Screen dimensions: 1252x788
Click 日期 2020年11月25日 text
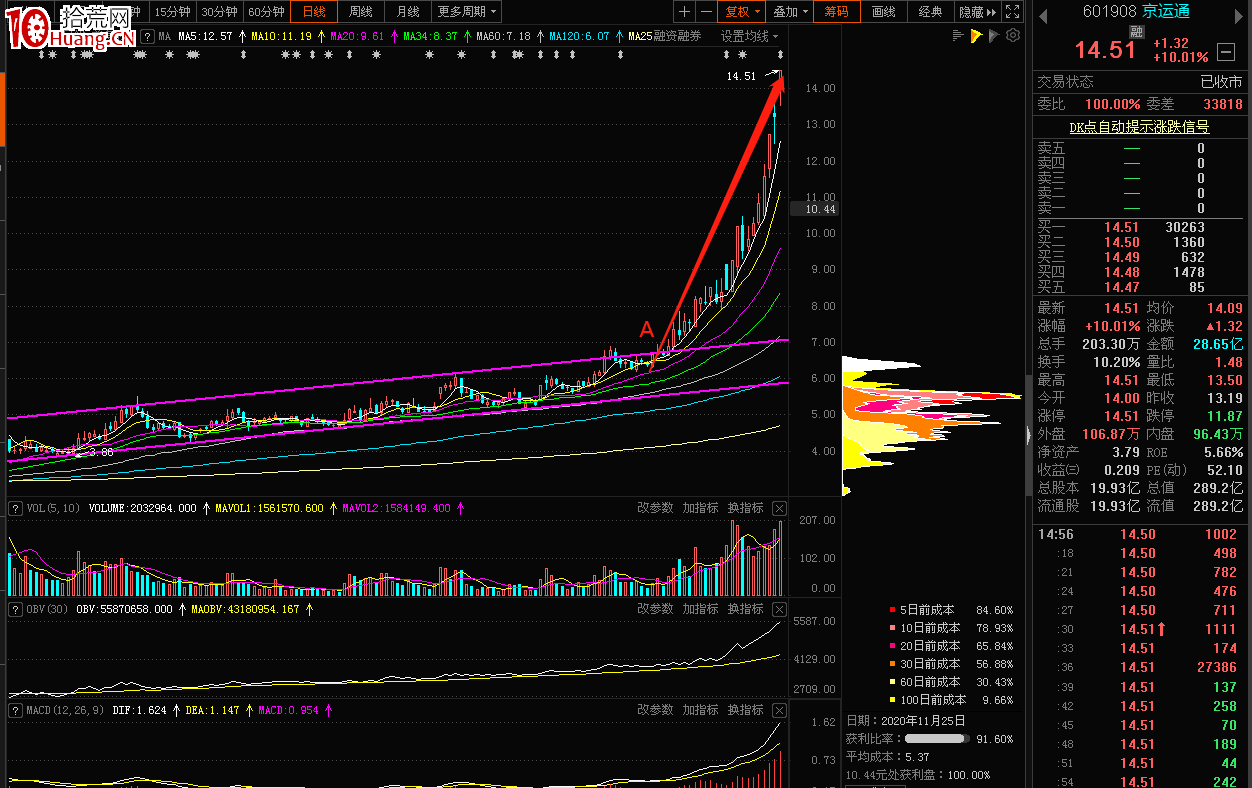[906, 720]
